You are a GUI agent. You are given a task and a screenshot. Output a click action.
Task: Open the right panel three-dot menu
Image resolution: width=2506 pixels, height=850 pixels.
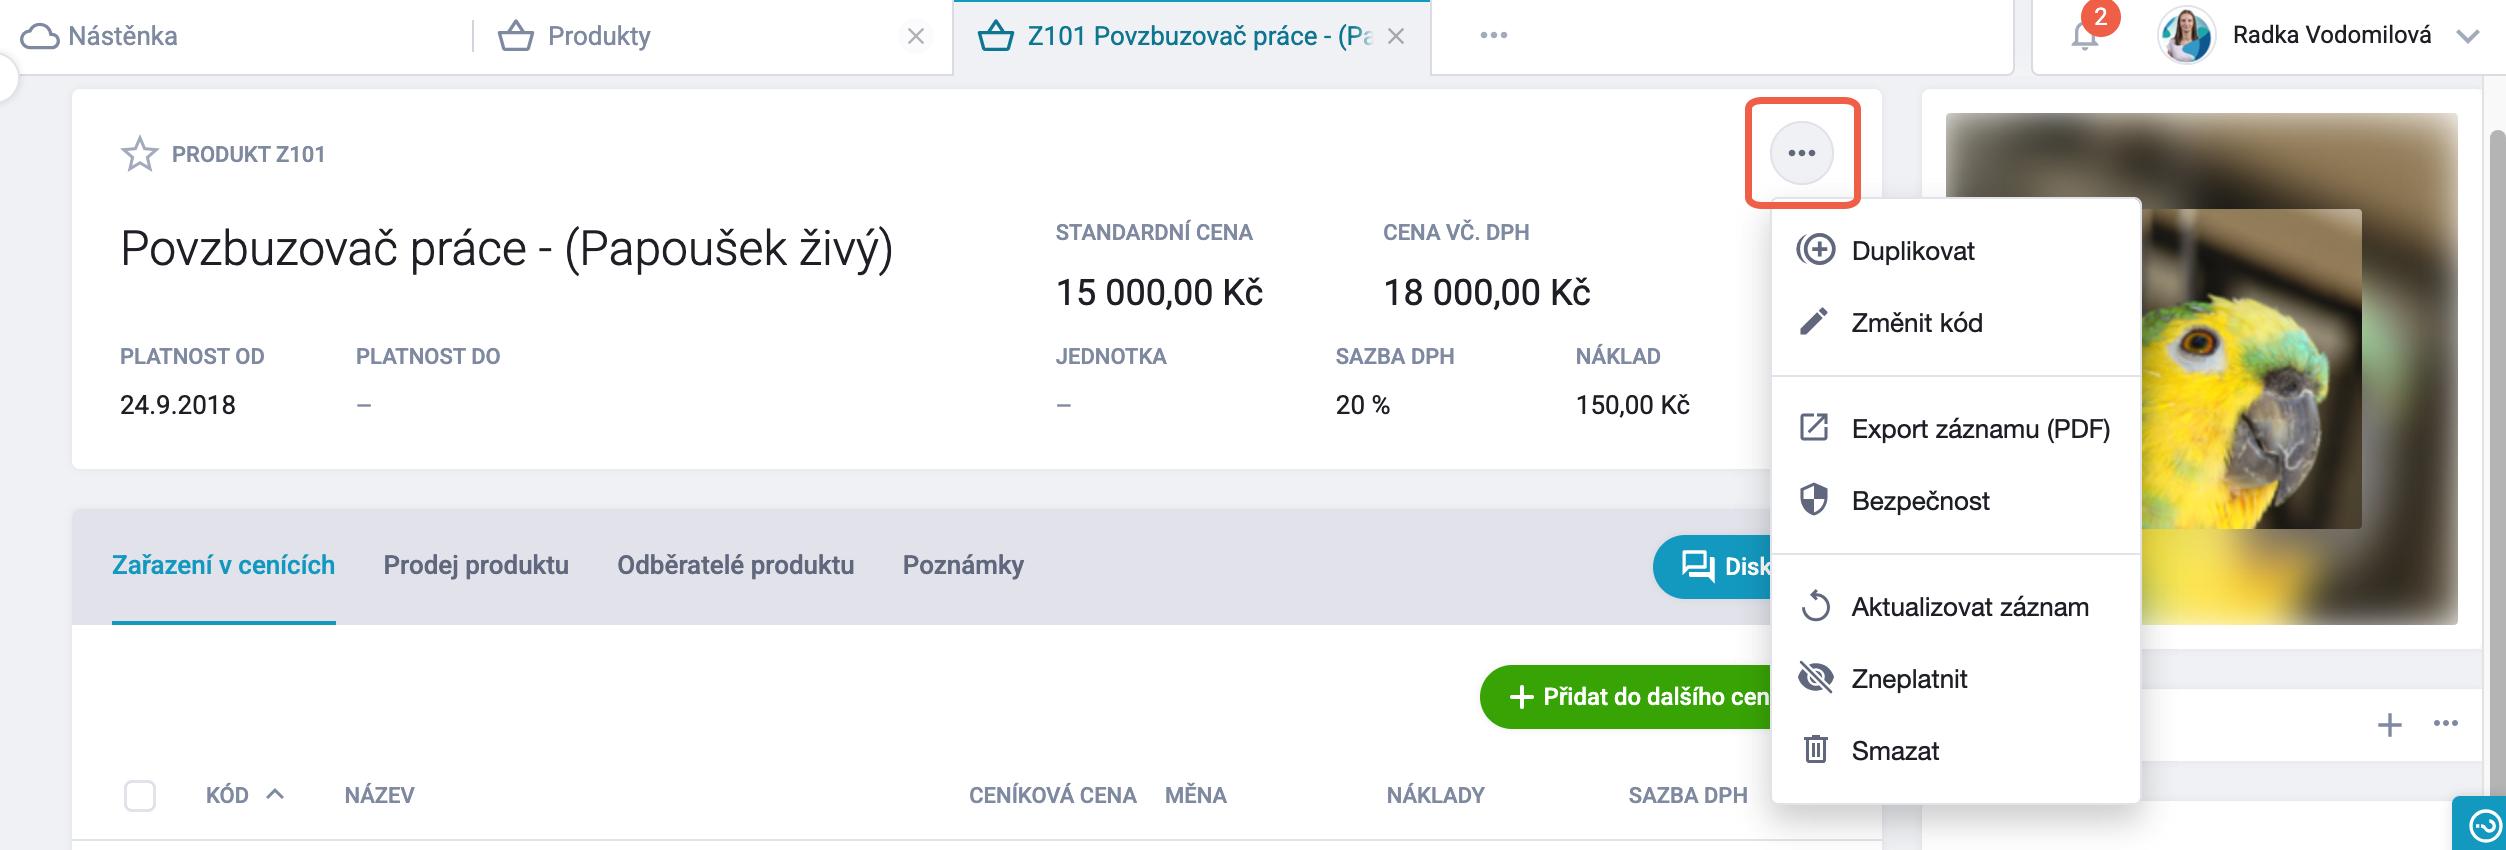(x=2446, y=724)
